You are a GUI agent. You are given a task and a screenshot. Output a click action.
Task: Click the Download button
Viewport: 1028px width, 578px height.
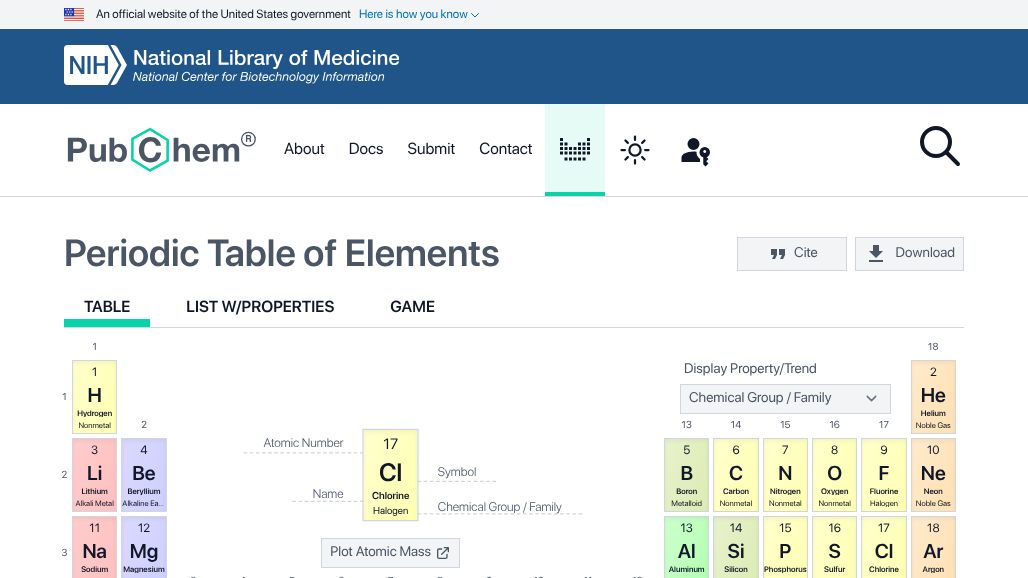tap(909, 254)
